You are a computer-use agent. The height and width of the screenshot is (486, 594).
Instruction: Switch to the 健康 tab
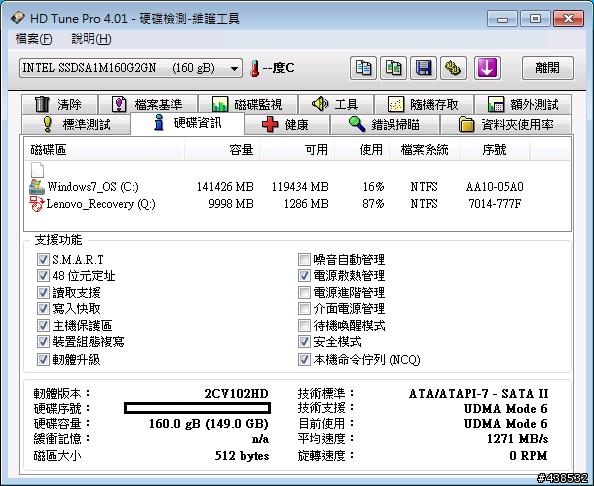pos(287,124)
